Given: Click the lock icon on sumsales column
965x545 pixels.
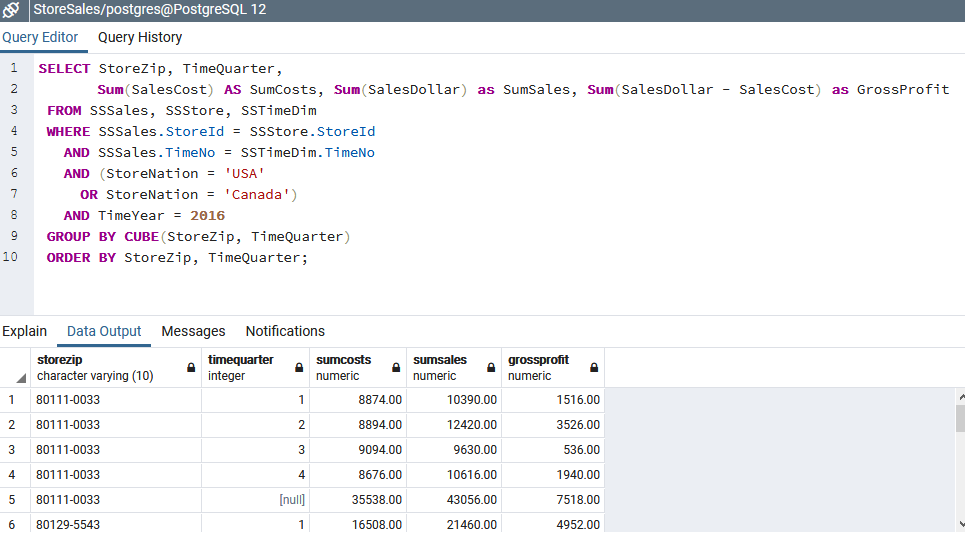Looking at the screenshot, I should pos(490,368).
